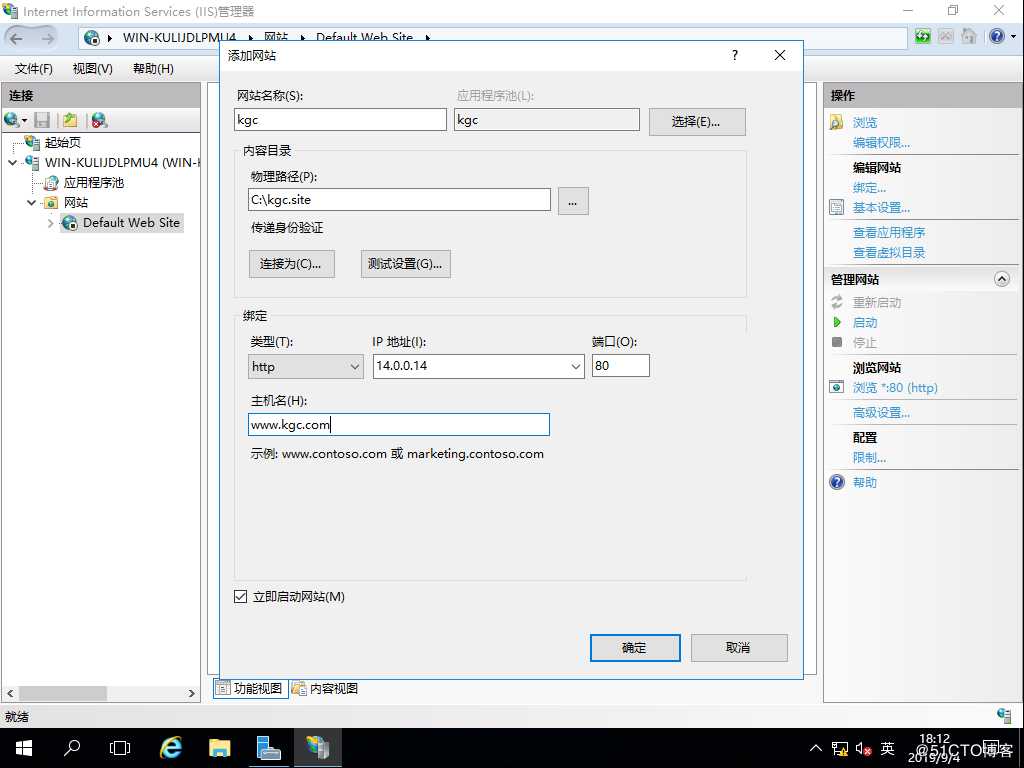Image resolution: width=1024 pixels, height=768 pixels.
Task: Open Server Manager from the taskbar
Action: (x=268, y=748)
